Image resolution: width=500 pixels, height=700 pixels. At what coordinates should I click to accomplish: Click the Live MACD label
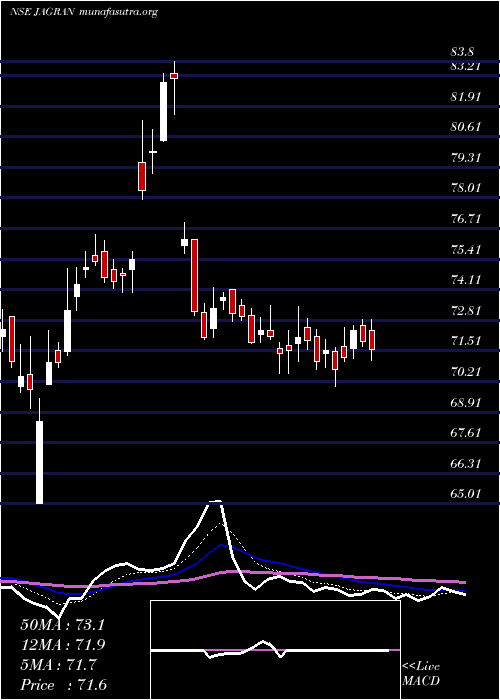[x=421, y=674]
